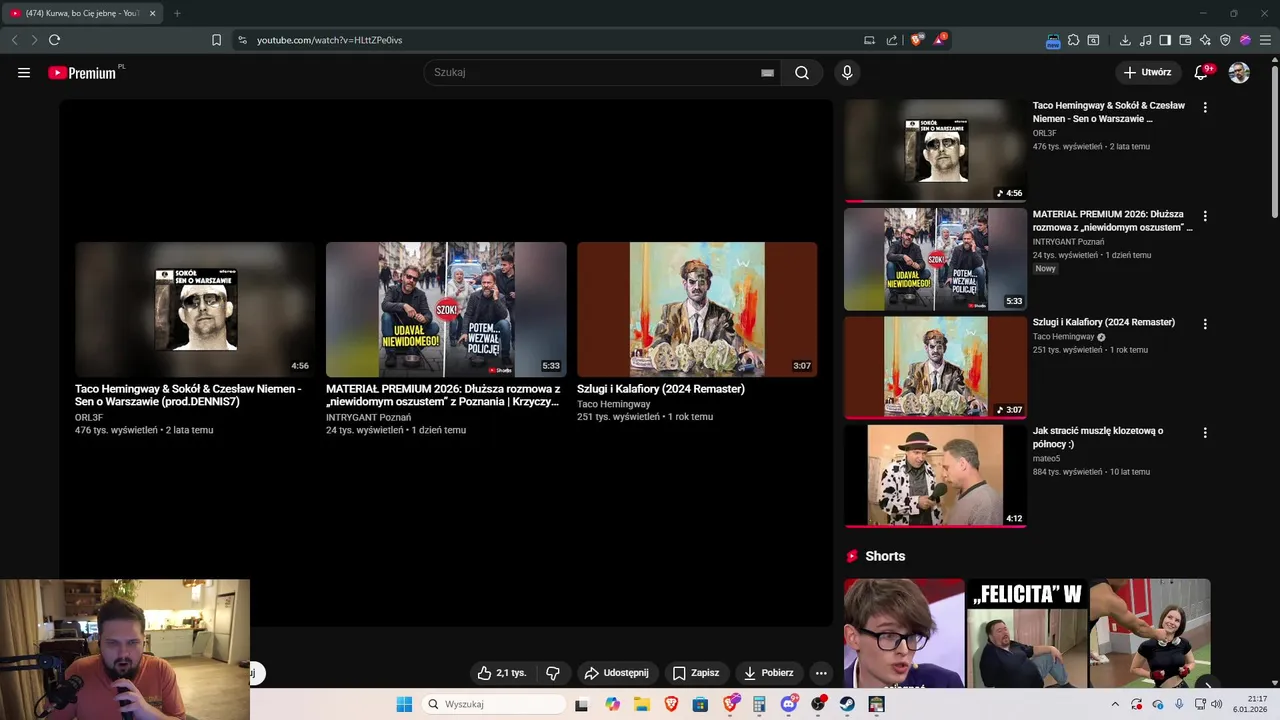Open options for Jak stracić muszlę klozetową video
This screenshot has height=720, width=1280.
pyautogui.click(x=1205, y=433)
